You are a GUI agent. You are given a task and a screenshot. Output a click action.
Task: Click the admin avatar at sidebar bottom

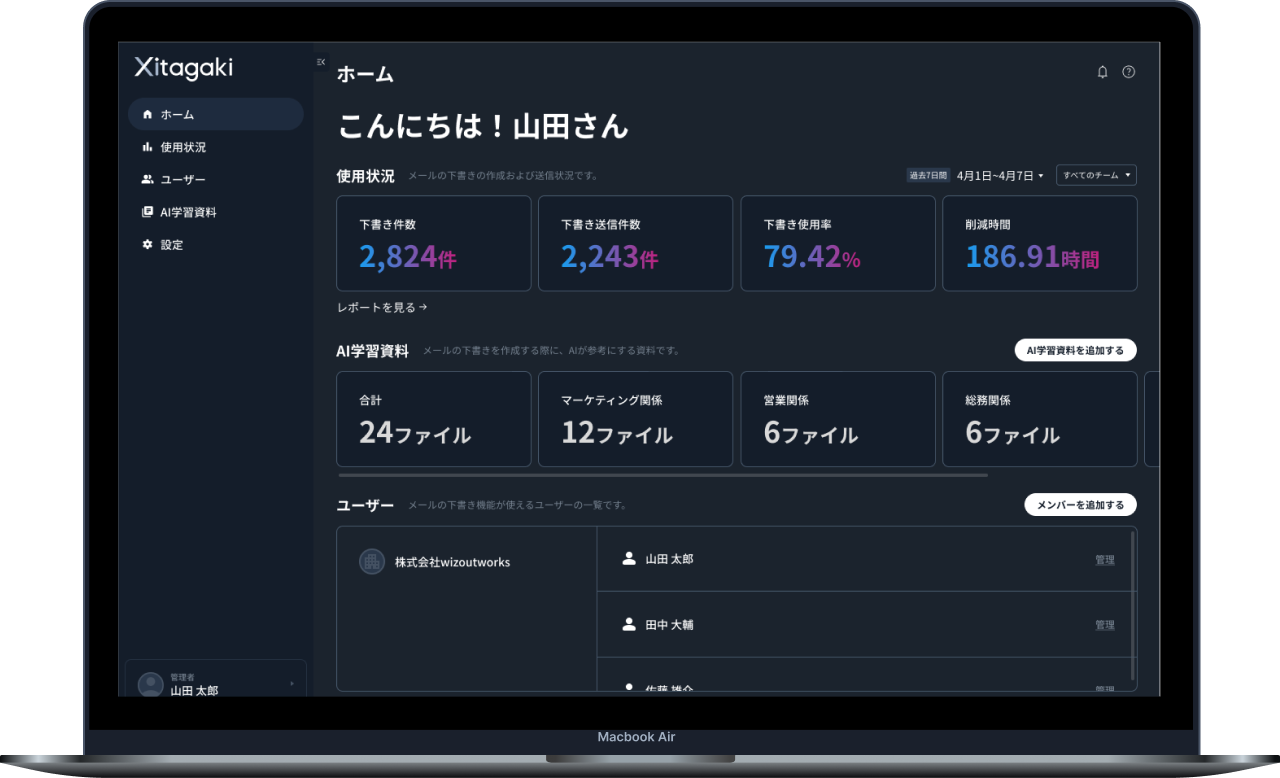151,685
